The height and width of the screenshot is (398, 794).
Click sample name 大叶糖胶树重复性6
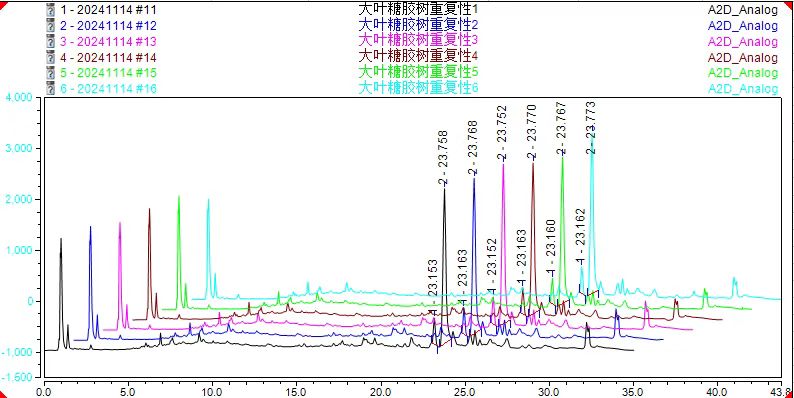[418, 87]
